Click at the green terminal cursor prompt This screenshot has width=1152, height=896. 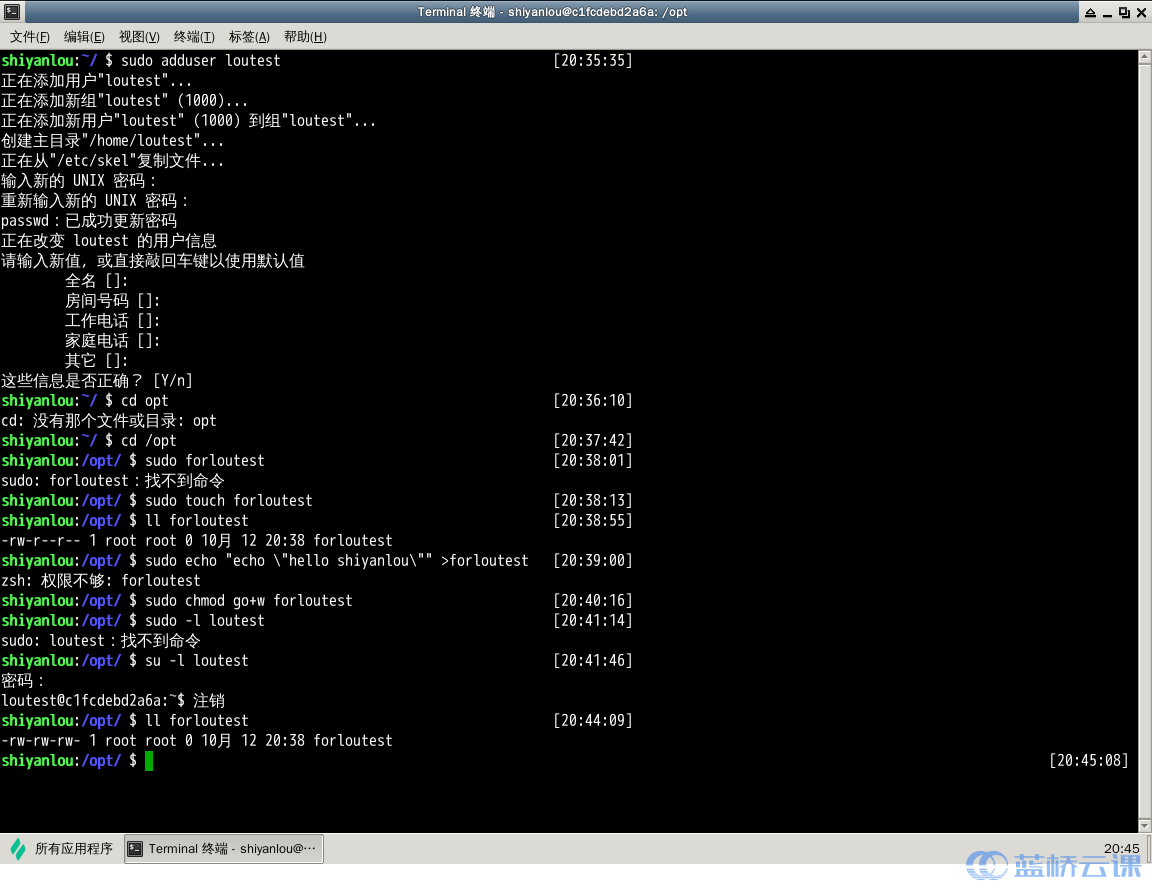point(149,761)
